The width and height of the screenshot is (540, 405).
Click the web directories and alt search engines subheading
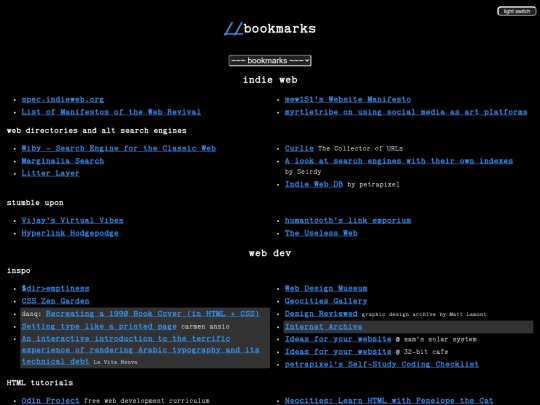tap(97, 131)
